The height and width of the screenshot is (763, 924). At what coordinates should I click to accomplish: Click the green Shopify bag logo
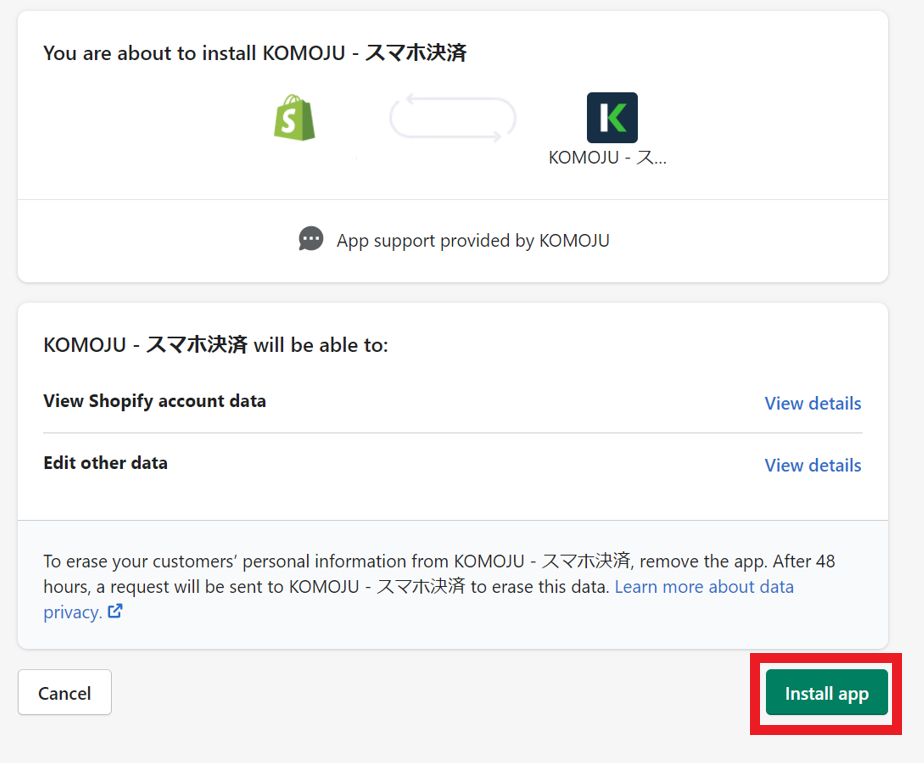click(x=295, y=118)
